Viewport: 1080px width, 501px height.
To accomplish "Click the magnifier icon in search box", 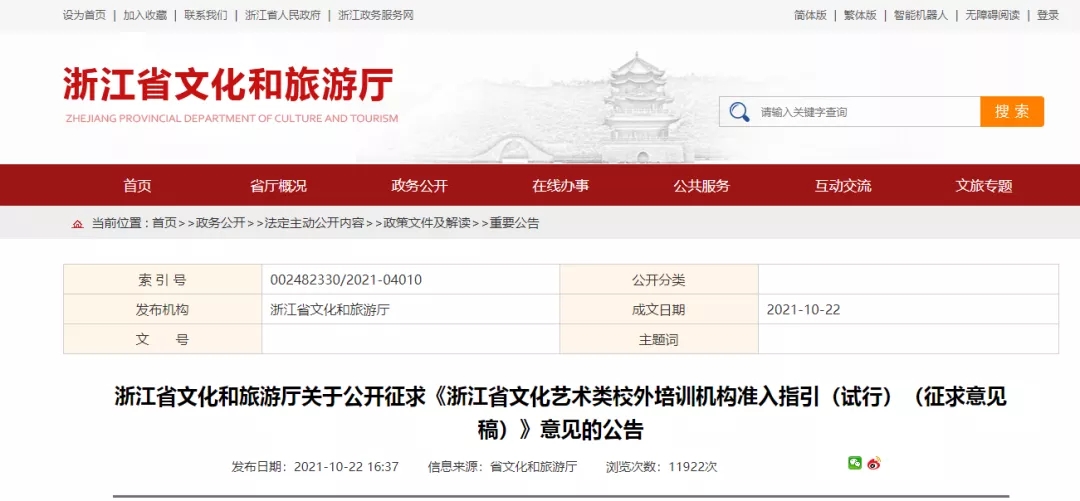I will pyautogui.click(x=739, y=112).
